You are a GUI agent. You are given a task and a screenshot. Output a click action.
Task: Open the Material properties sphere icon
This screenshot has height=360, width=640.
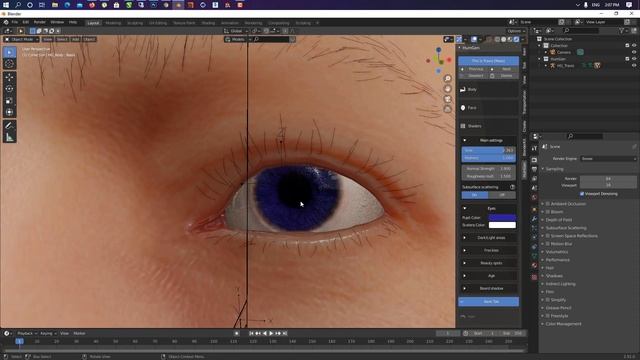(x=534, y=265)
